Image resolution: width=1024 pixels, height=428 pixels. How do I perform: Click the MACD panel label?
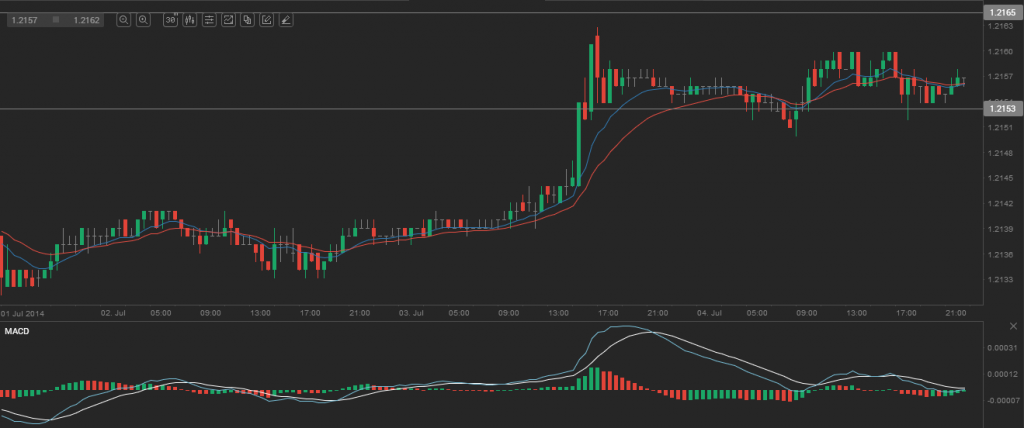coord(17,331)
